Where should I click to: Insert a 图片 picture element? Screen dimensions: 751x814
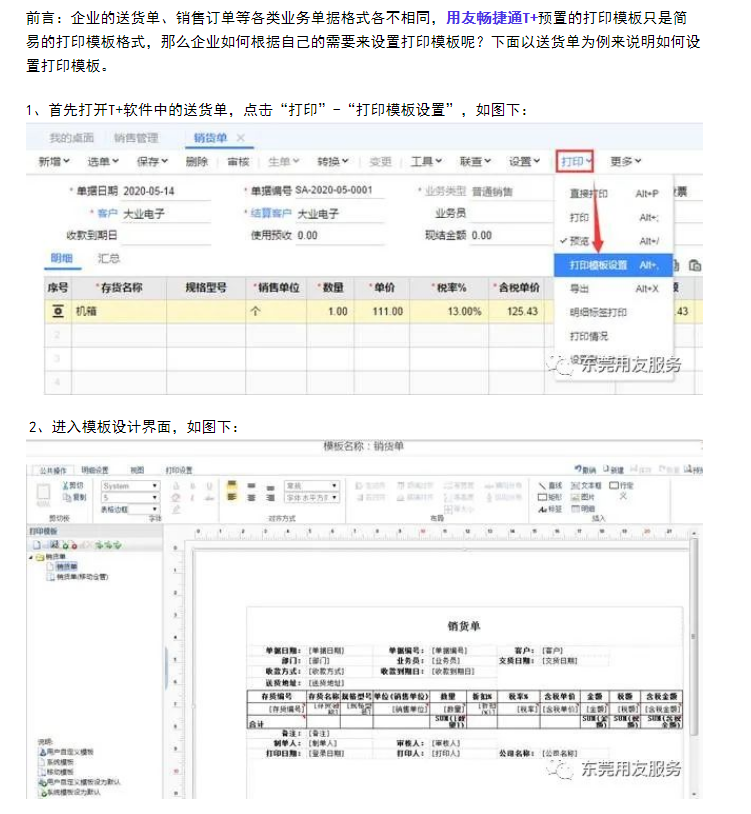point(583,497)
